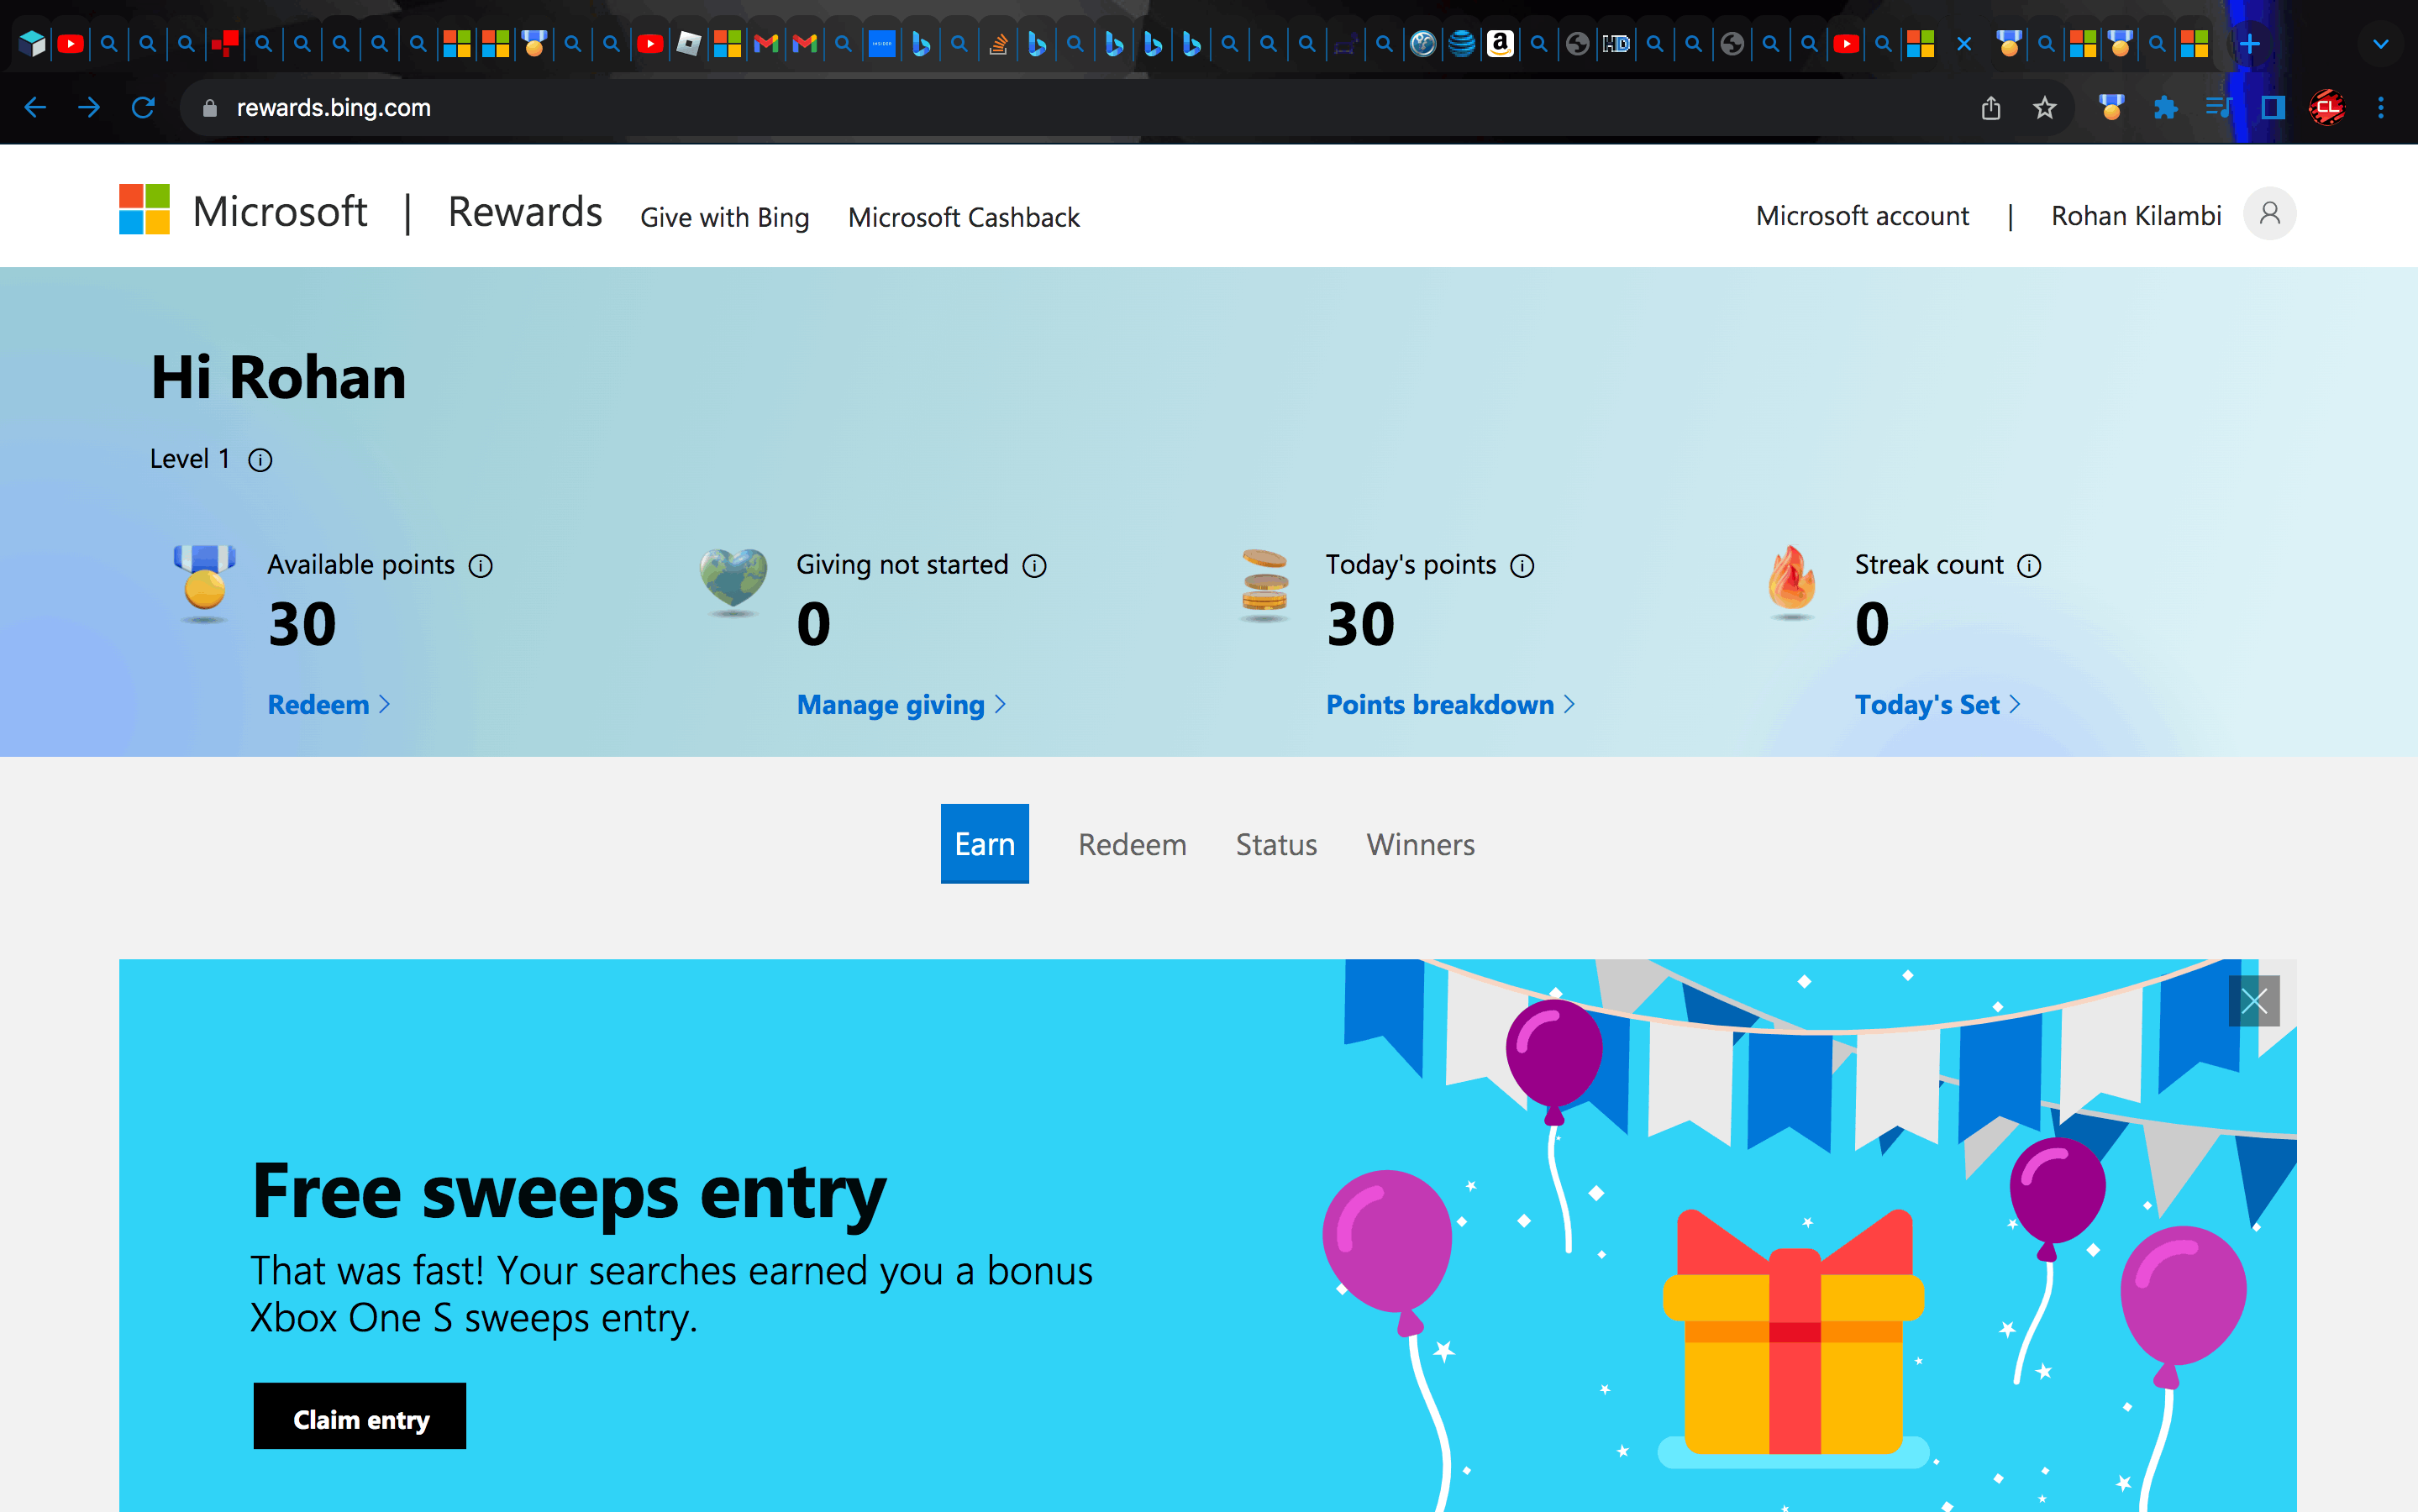Close the current browser tab
Image resolution: width=2418 pixels, height=1512 pixels.
coord(1964,44)
